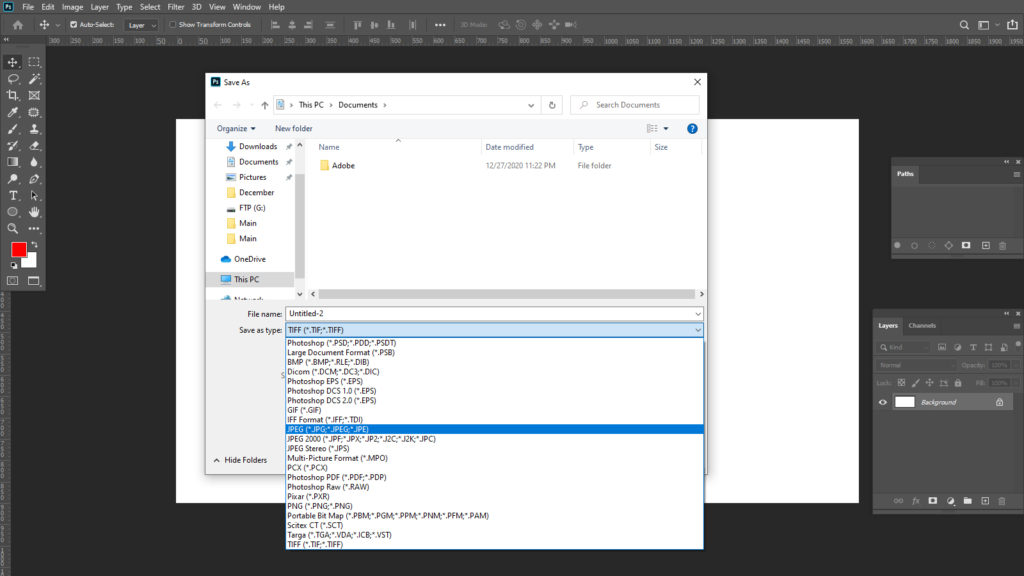Delete layer using trash icon in Layers
Image resolution: width=1024 pixels, height=576 pixels.
1002,501
